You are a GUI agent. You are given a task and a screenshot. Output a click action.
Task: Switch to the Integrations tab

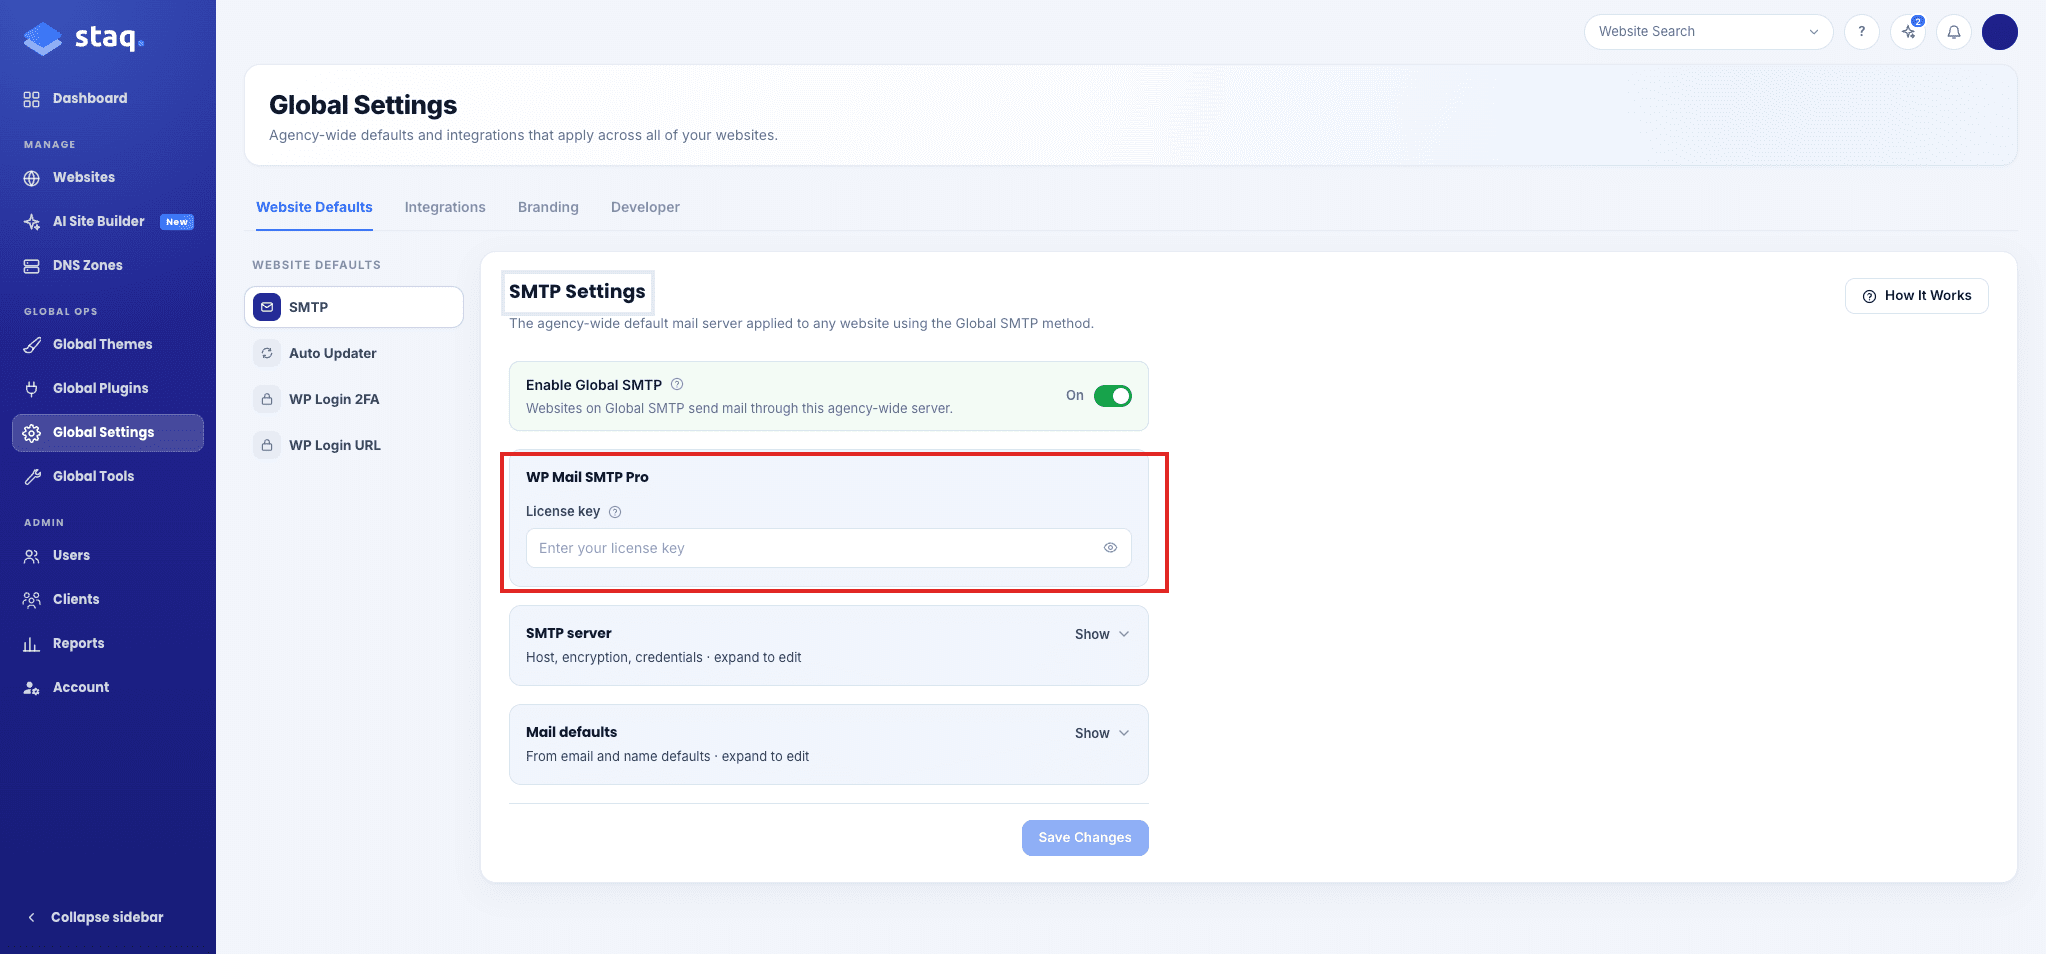(445, 207)
